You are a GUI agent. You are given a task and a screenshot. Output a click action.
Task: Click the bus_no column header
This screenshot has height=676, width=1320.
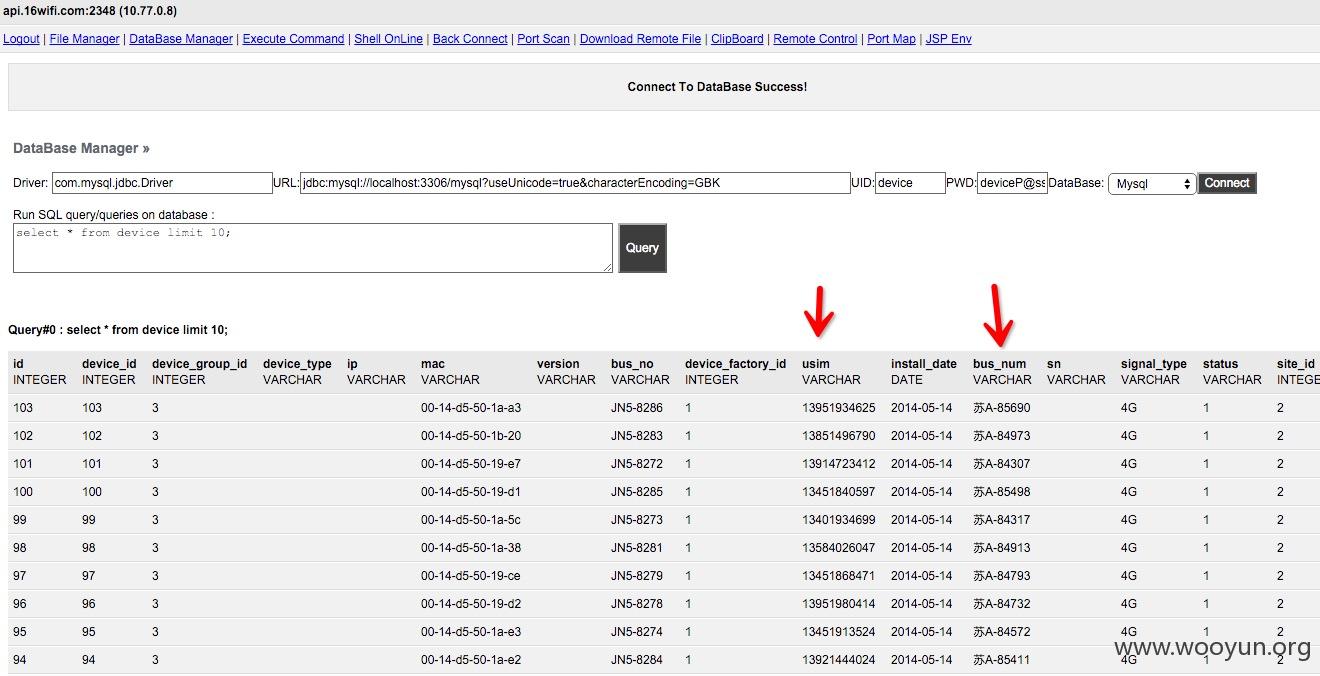point(632,364)
